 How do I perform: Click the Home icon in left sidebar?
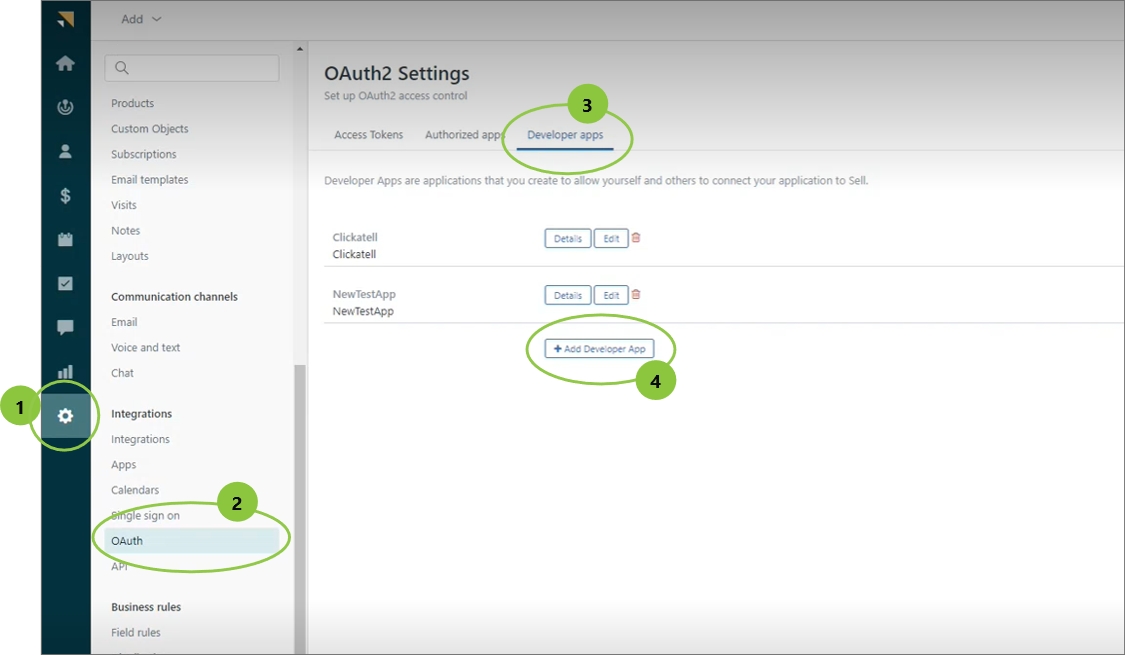[x=65, y=64]
